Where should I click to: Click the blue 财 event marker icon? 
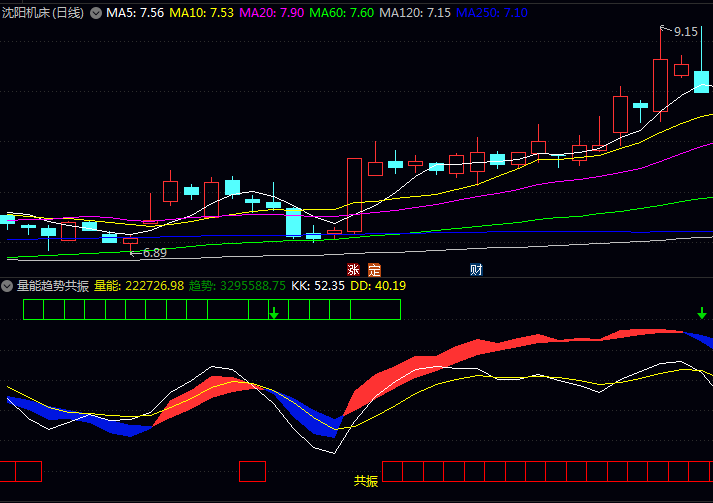coord(476,270)
